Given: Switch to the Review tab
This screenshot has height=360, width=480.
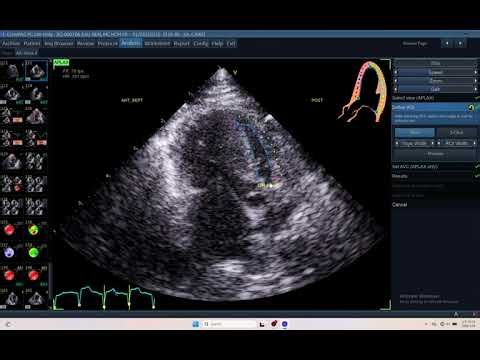Looking at the screenshot, I should (85, 44).
